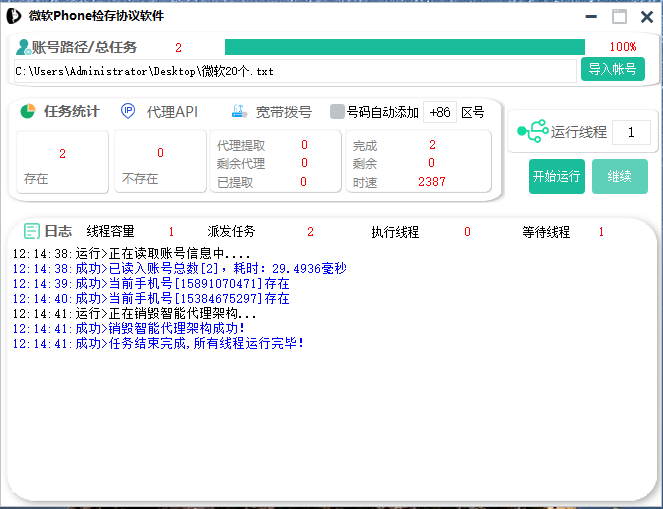Image resolution: width=663 pixels, height=509 pixels.
Task: Click the app logo in title bar
Action: point(14,15)
